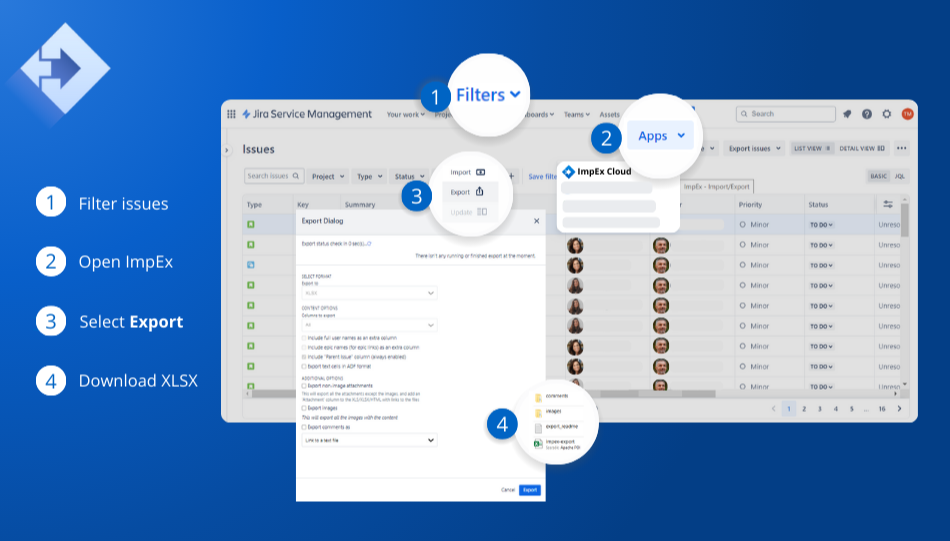Click the Export share icon in ImpEx menu
The height and width of the screenshot is (541, 950).
[x=479, y=191]
